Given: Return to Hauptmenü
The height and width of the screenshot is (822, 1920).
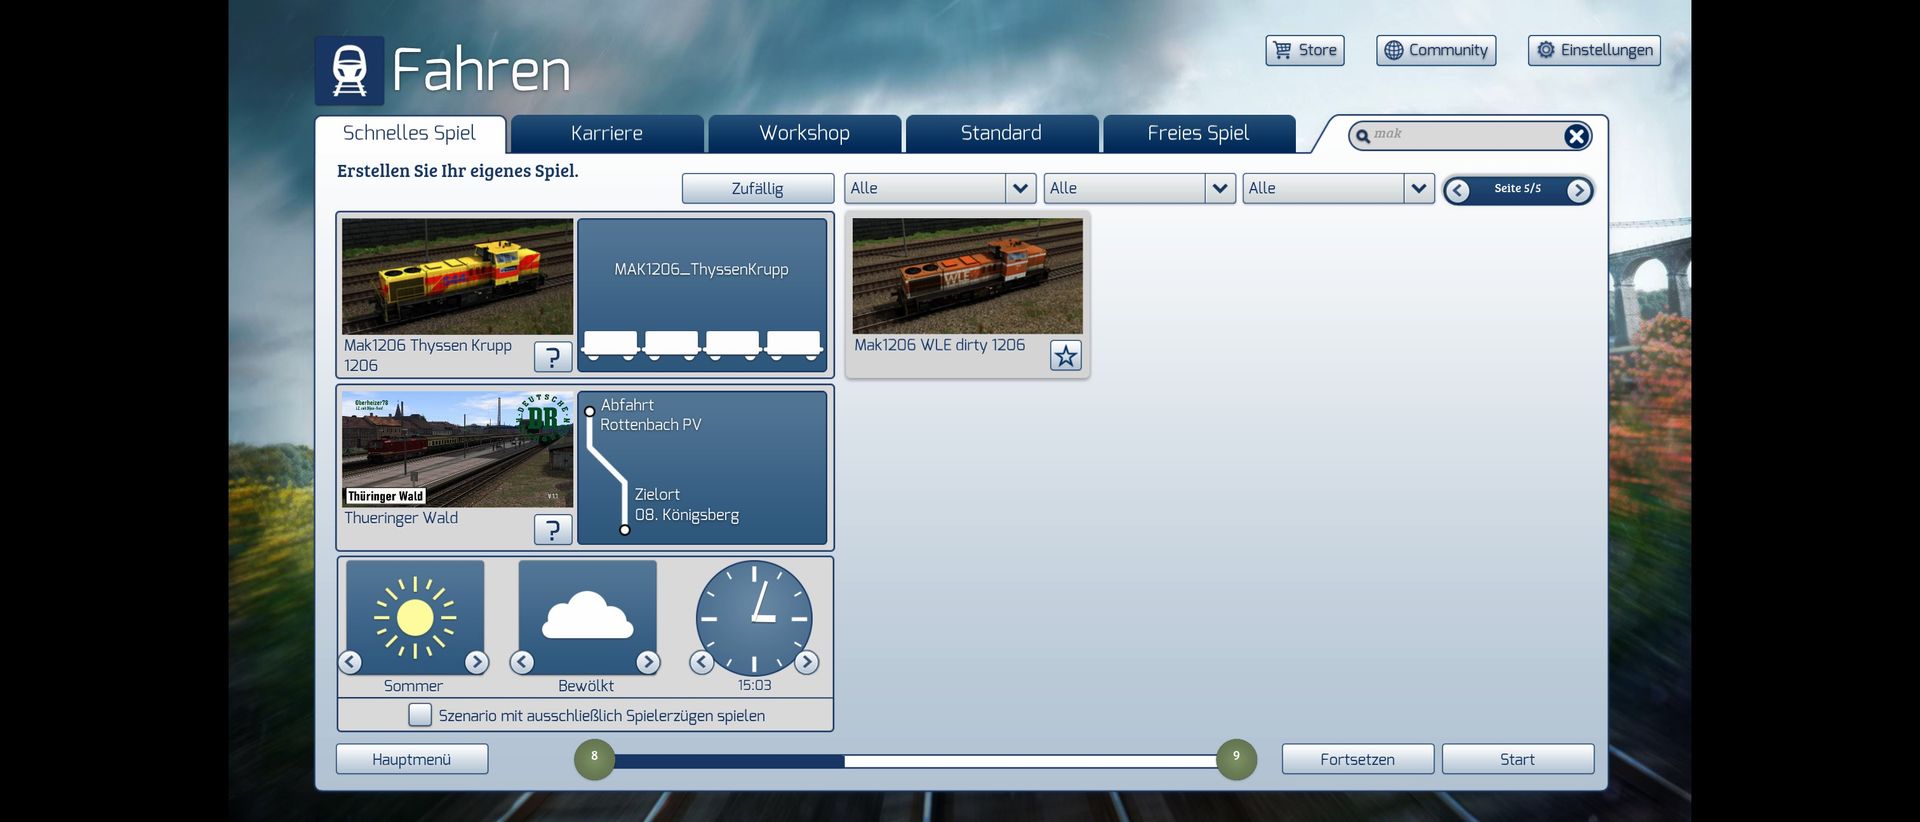Looking at the screenshot, I should (412, 759).
